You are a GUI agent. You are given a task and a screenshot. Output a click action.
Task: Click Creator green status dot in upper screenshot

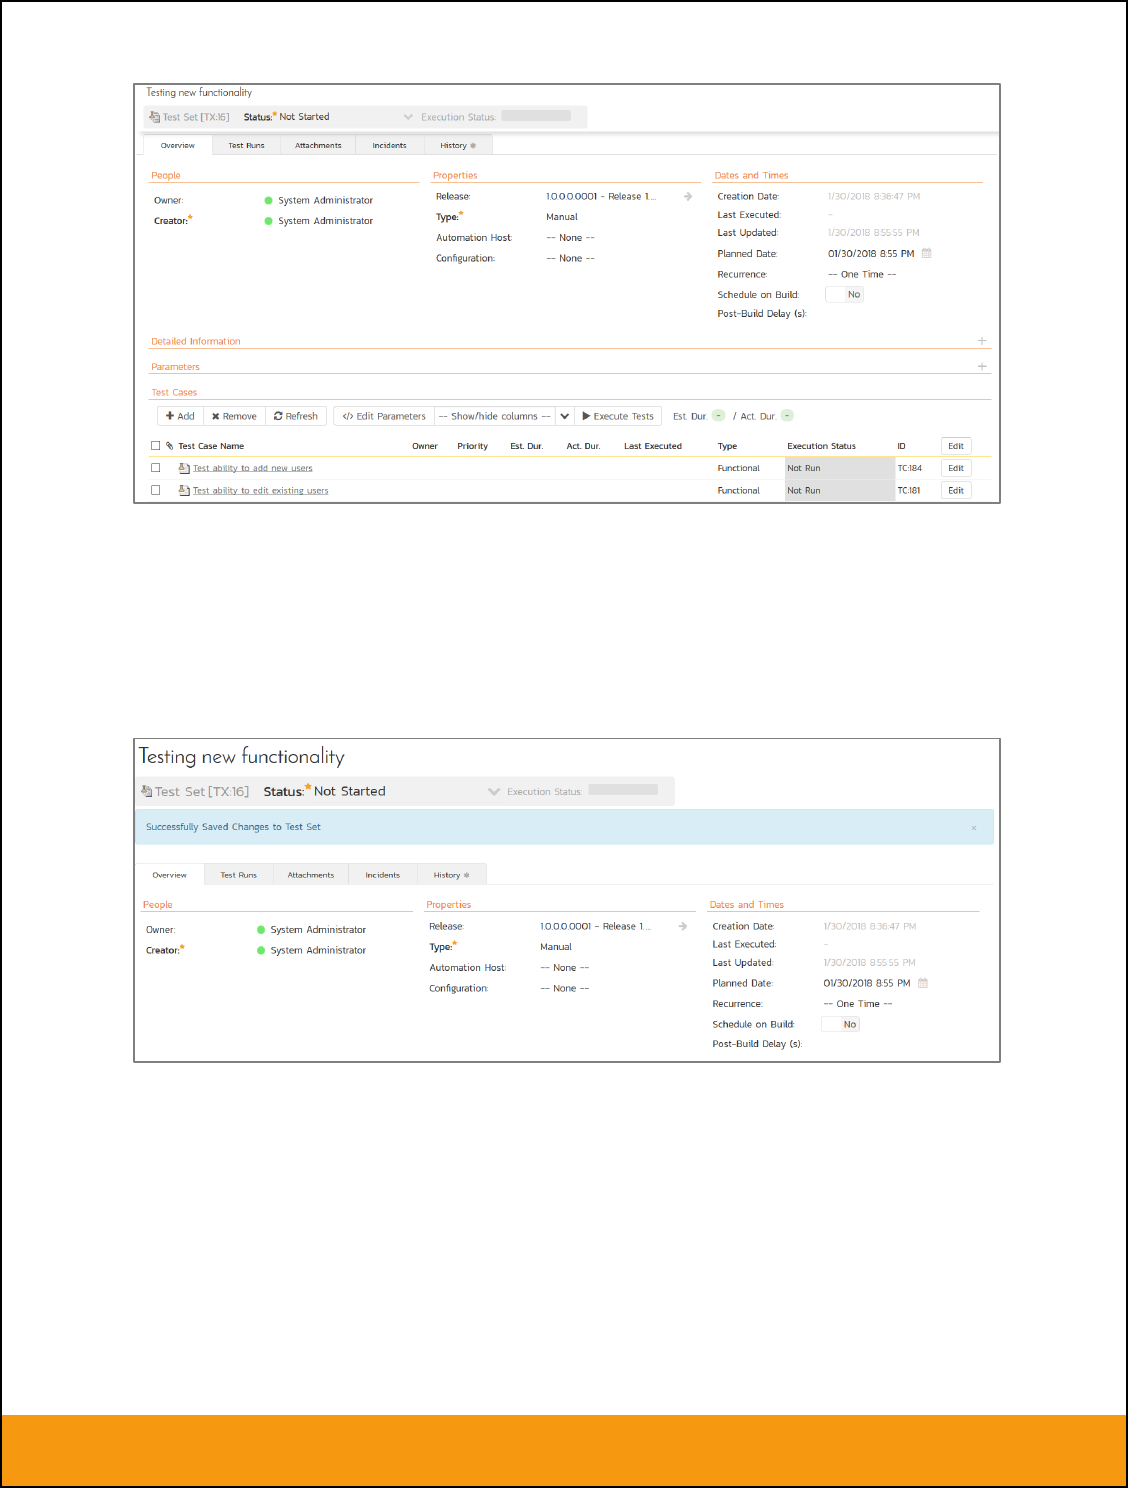point(268,221)
